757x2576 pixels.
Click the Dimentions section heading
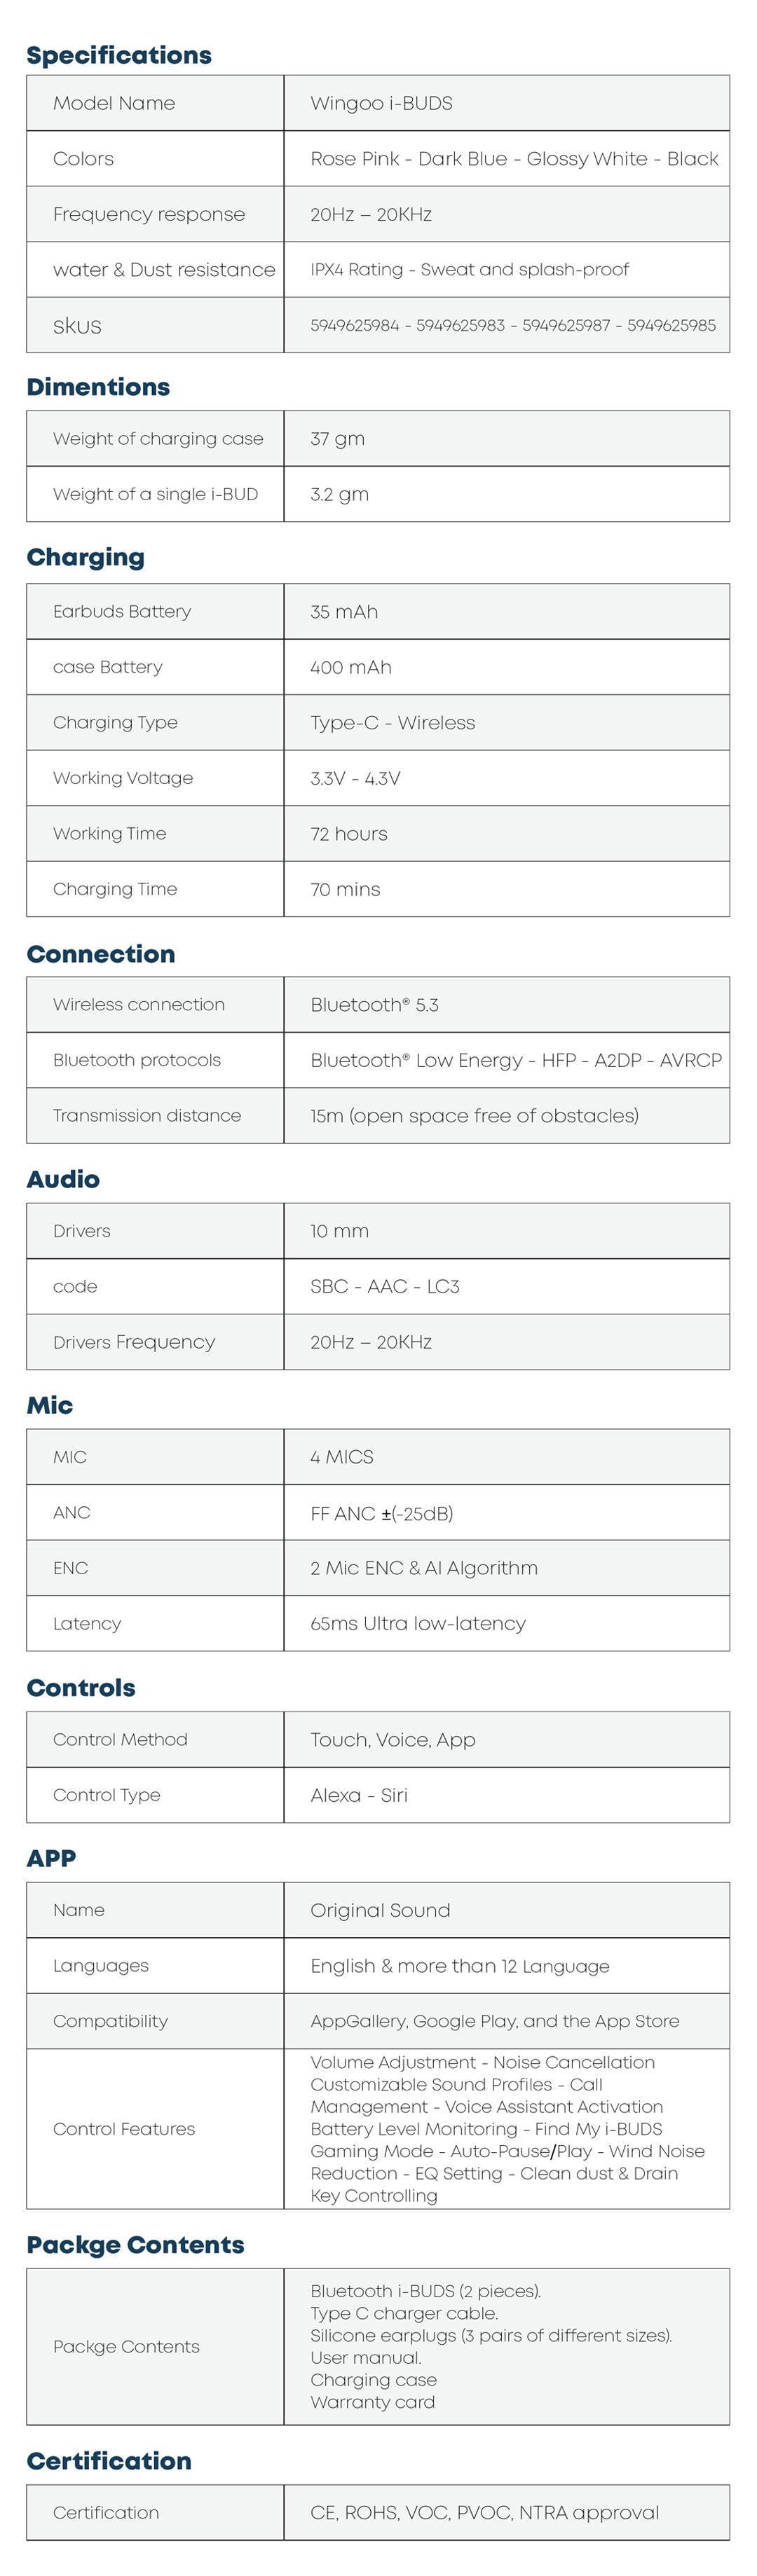point(98,387)
